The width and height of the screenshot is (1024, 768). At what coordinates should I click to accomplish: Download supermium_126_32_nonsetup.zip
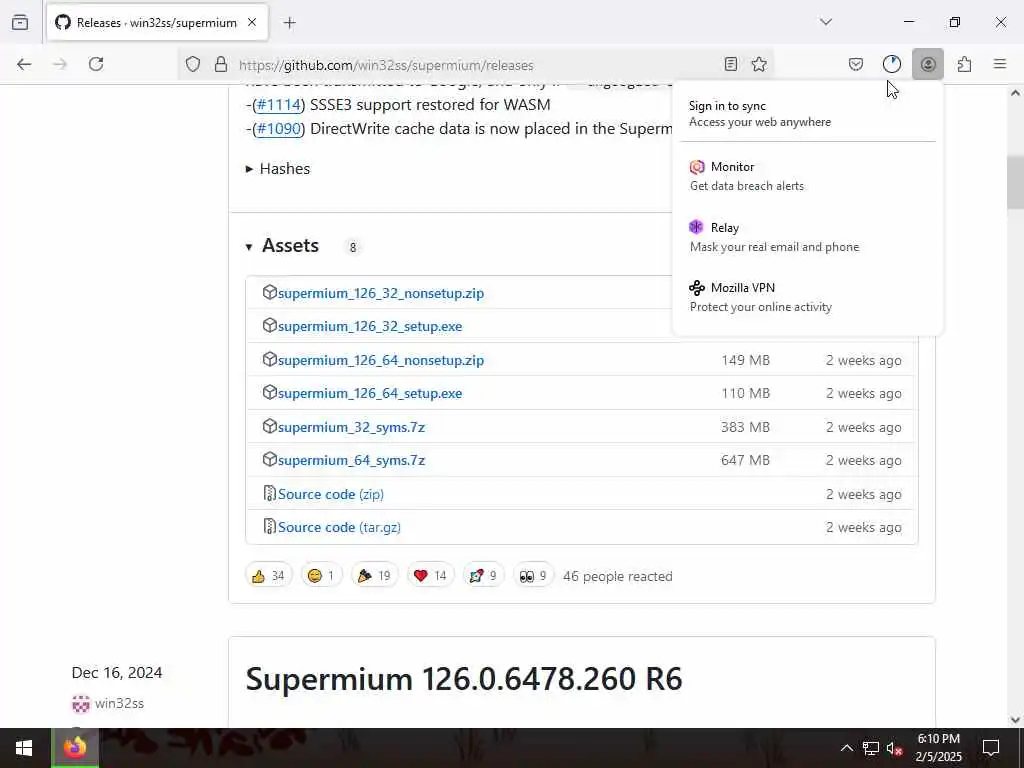pos(381,293)
